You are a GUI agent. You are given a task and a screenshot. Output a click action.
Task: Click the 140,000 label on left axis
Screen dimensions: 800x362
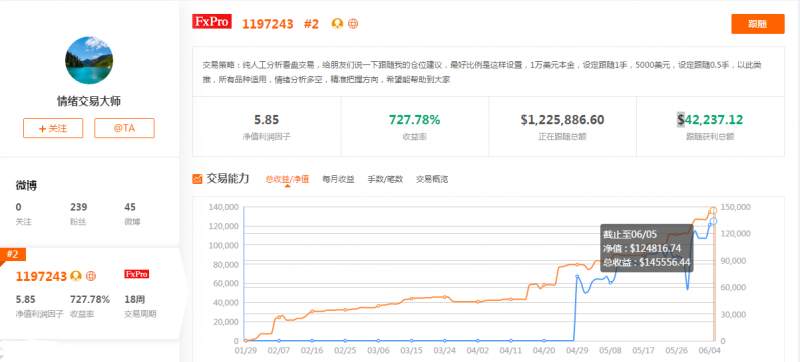point(223,207)
